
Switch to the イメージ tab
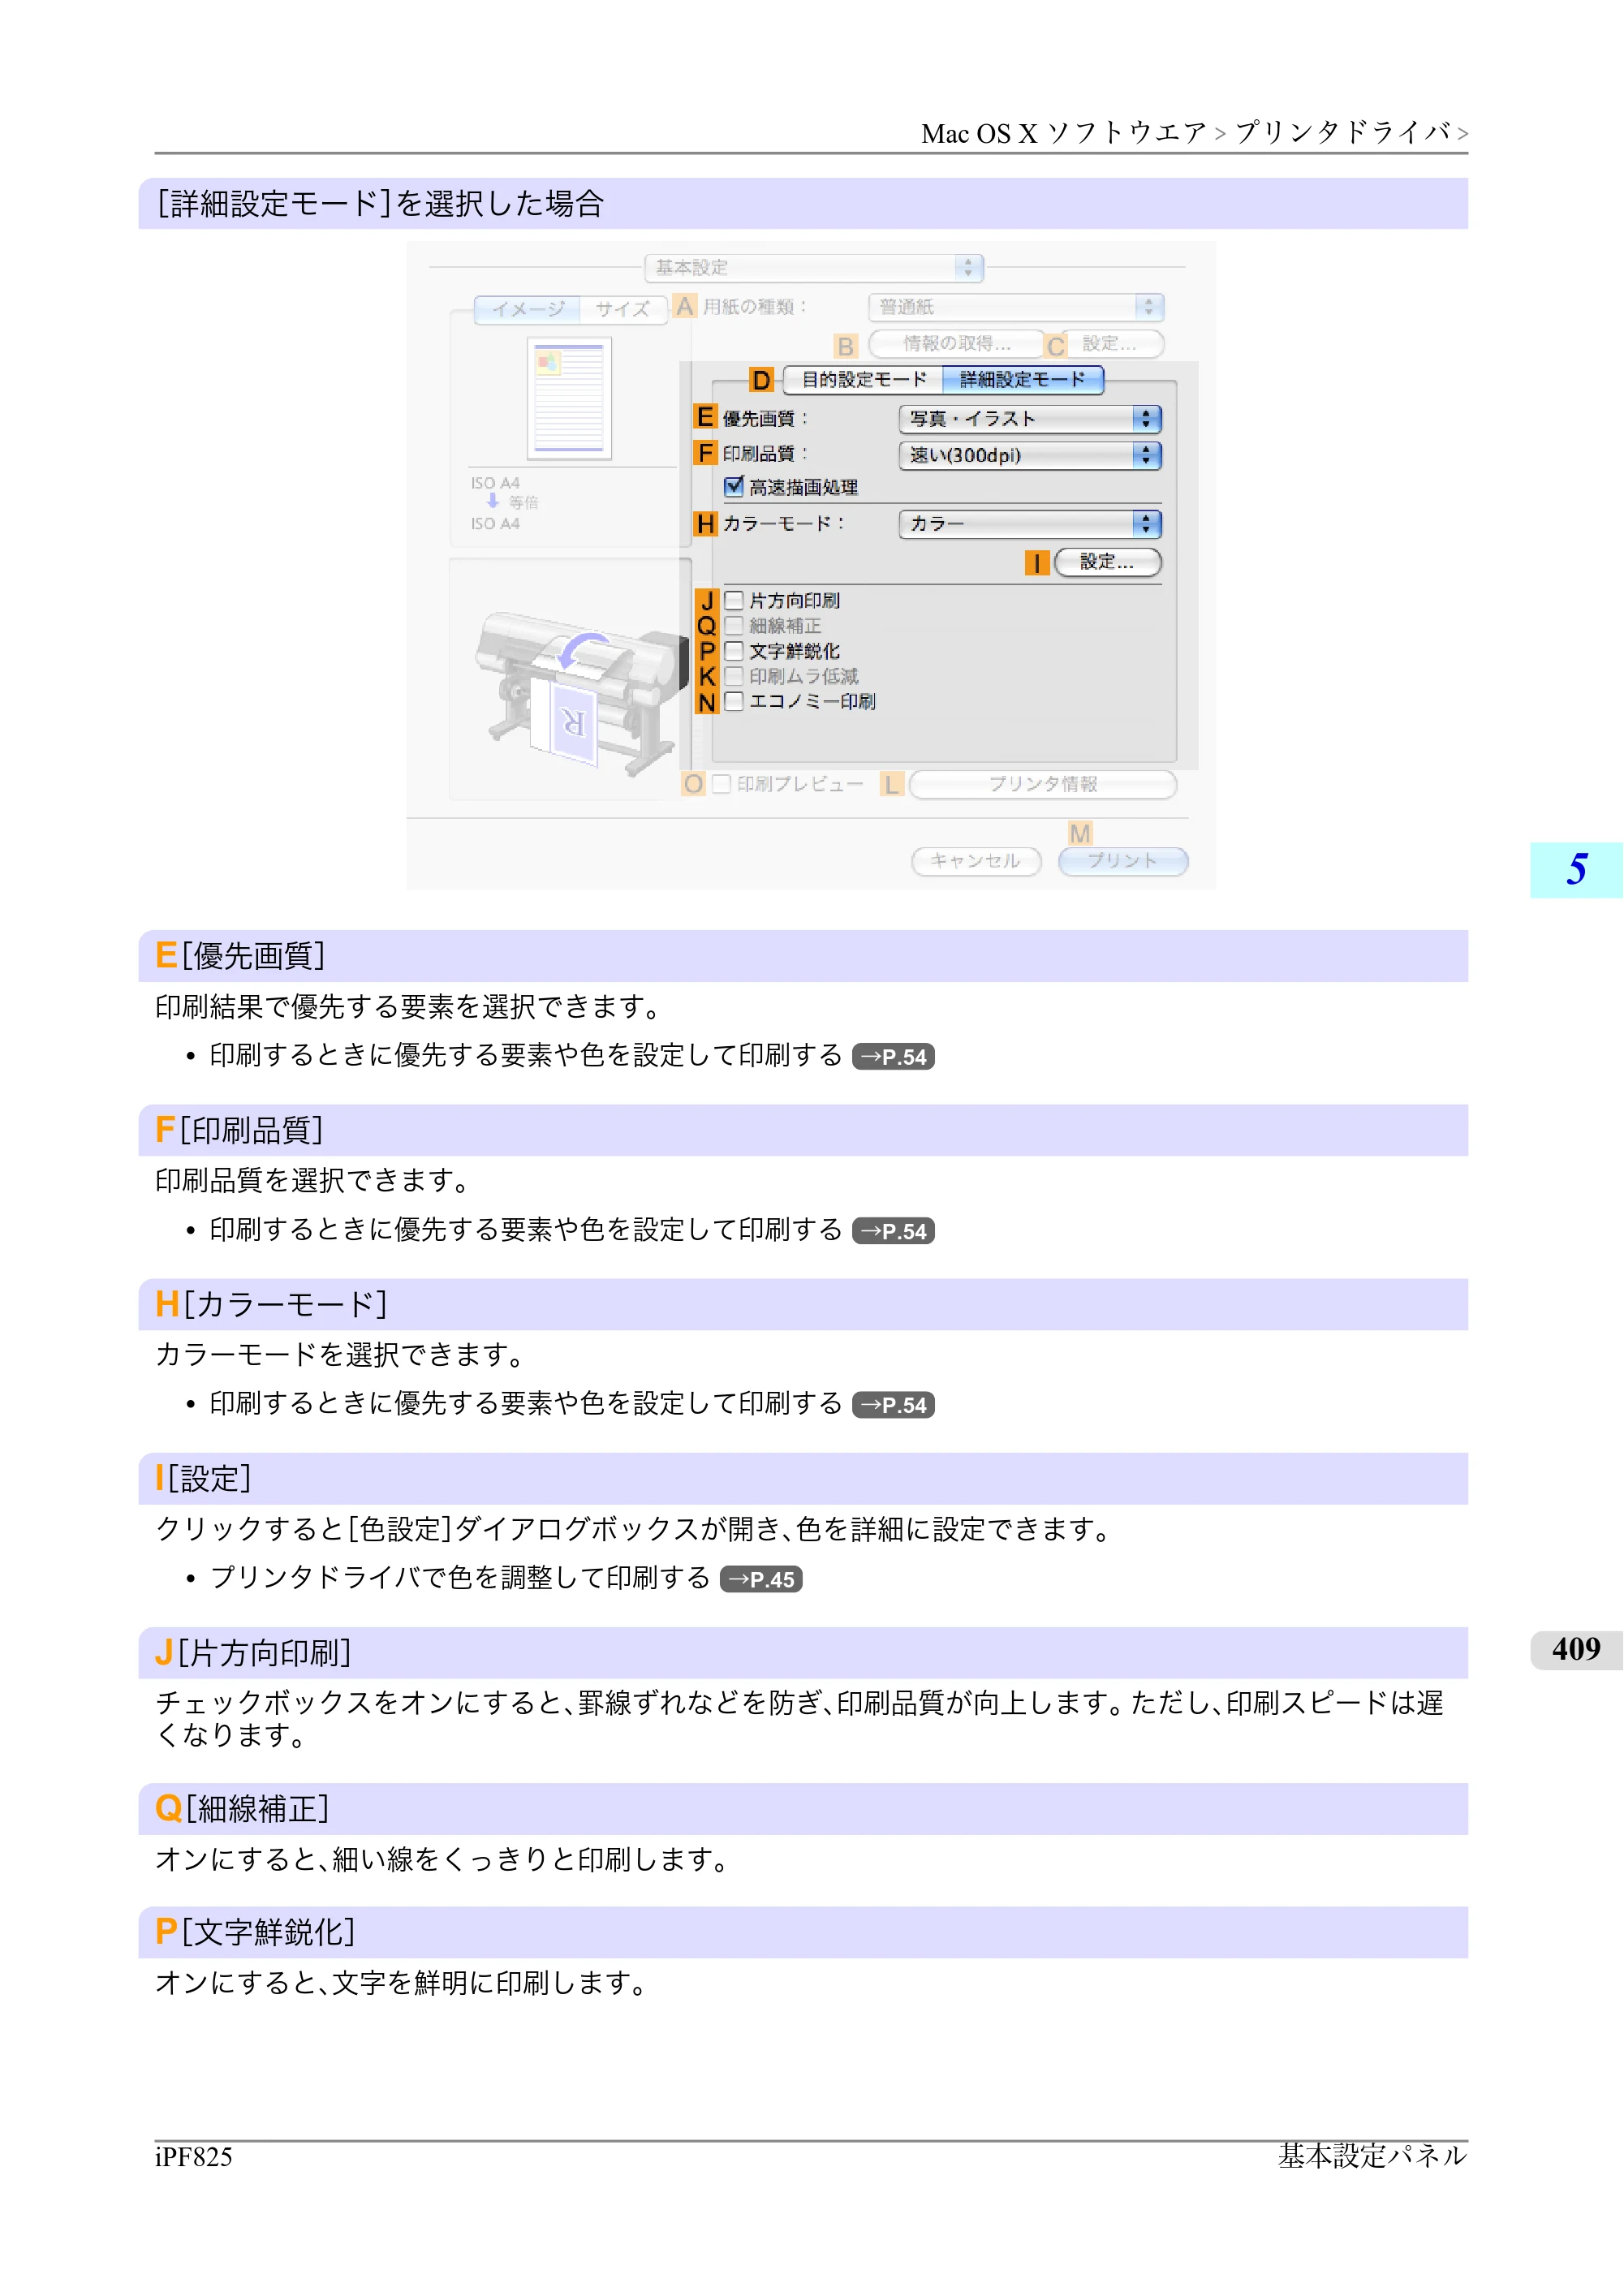(527, 309)
